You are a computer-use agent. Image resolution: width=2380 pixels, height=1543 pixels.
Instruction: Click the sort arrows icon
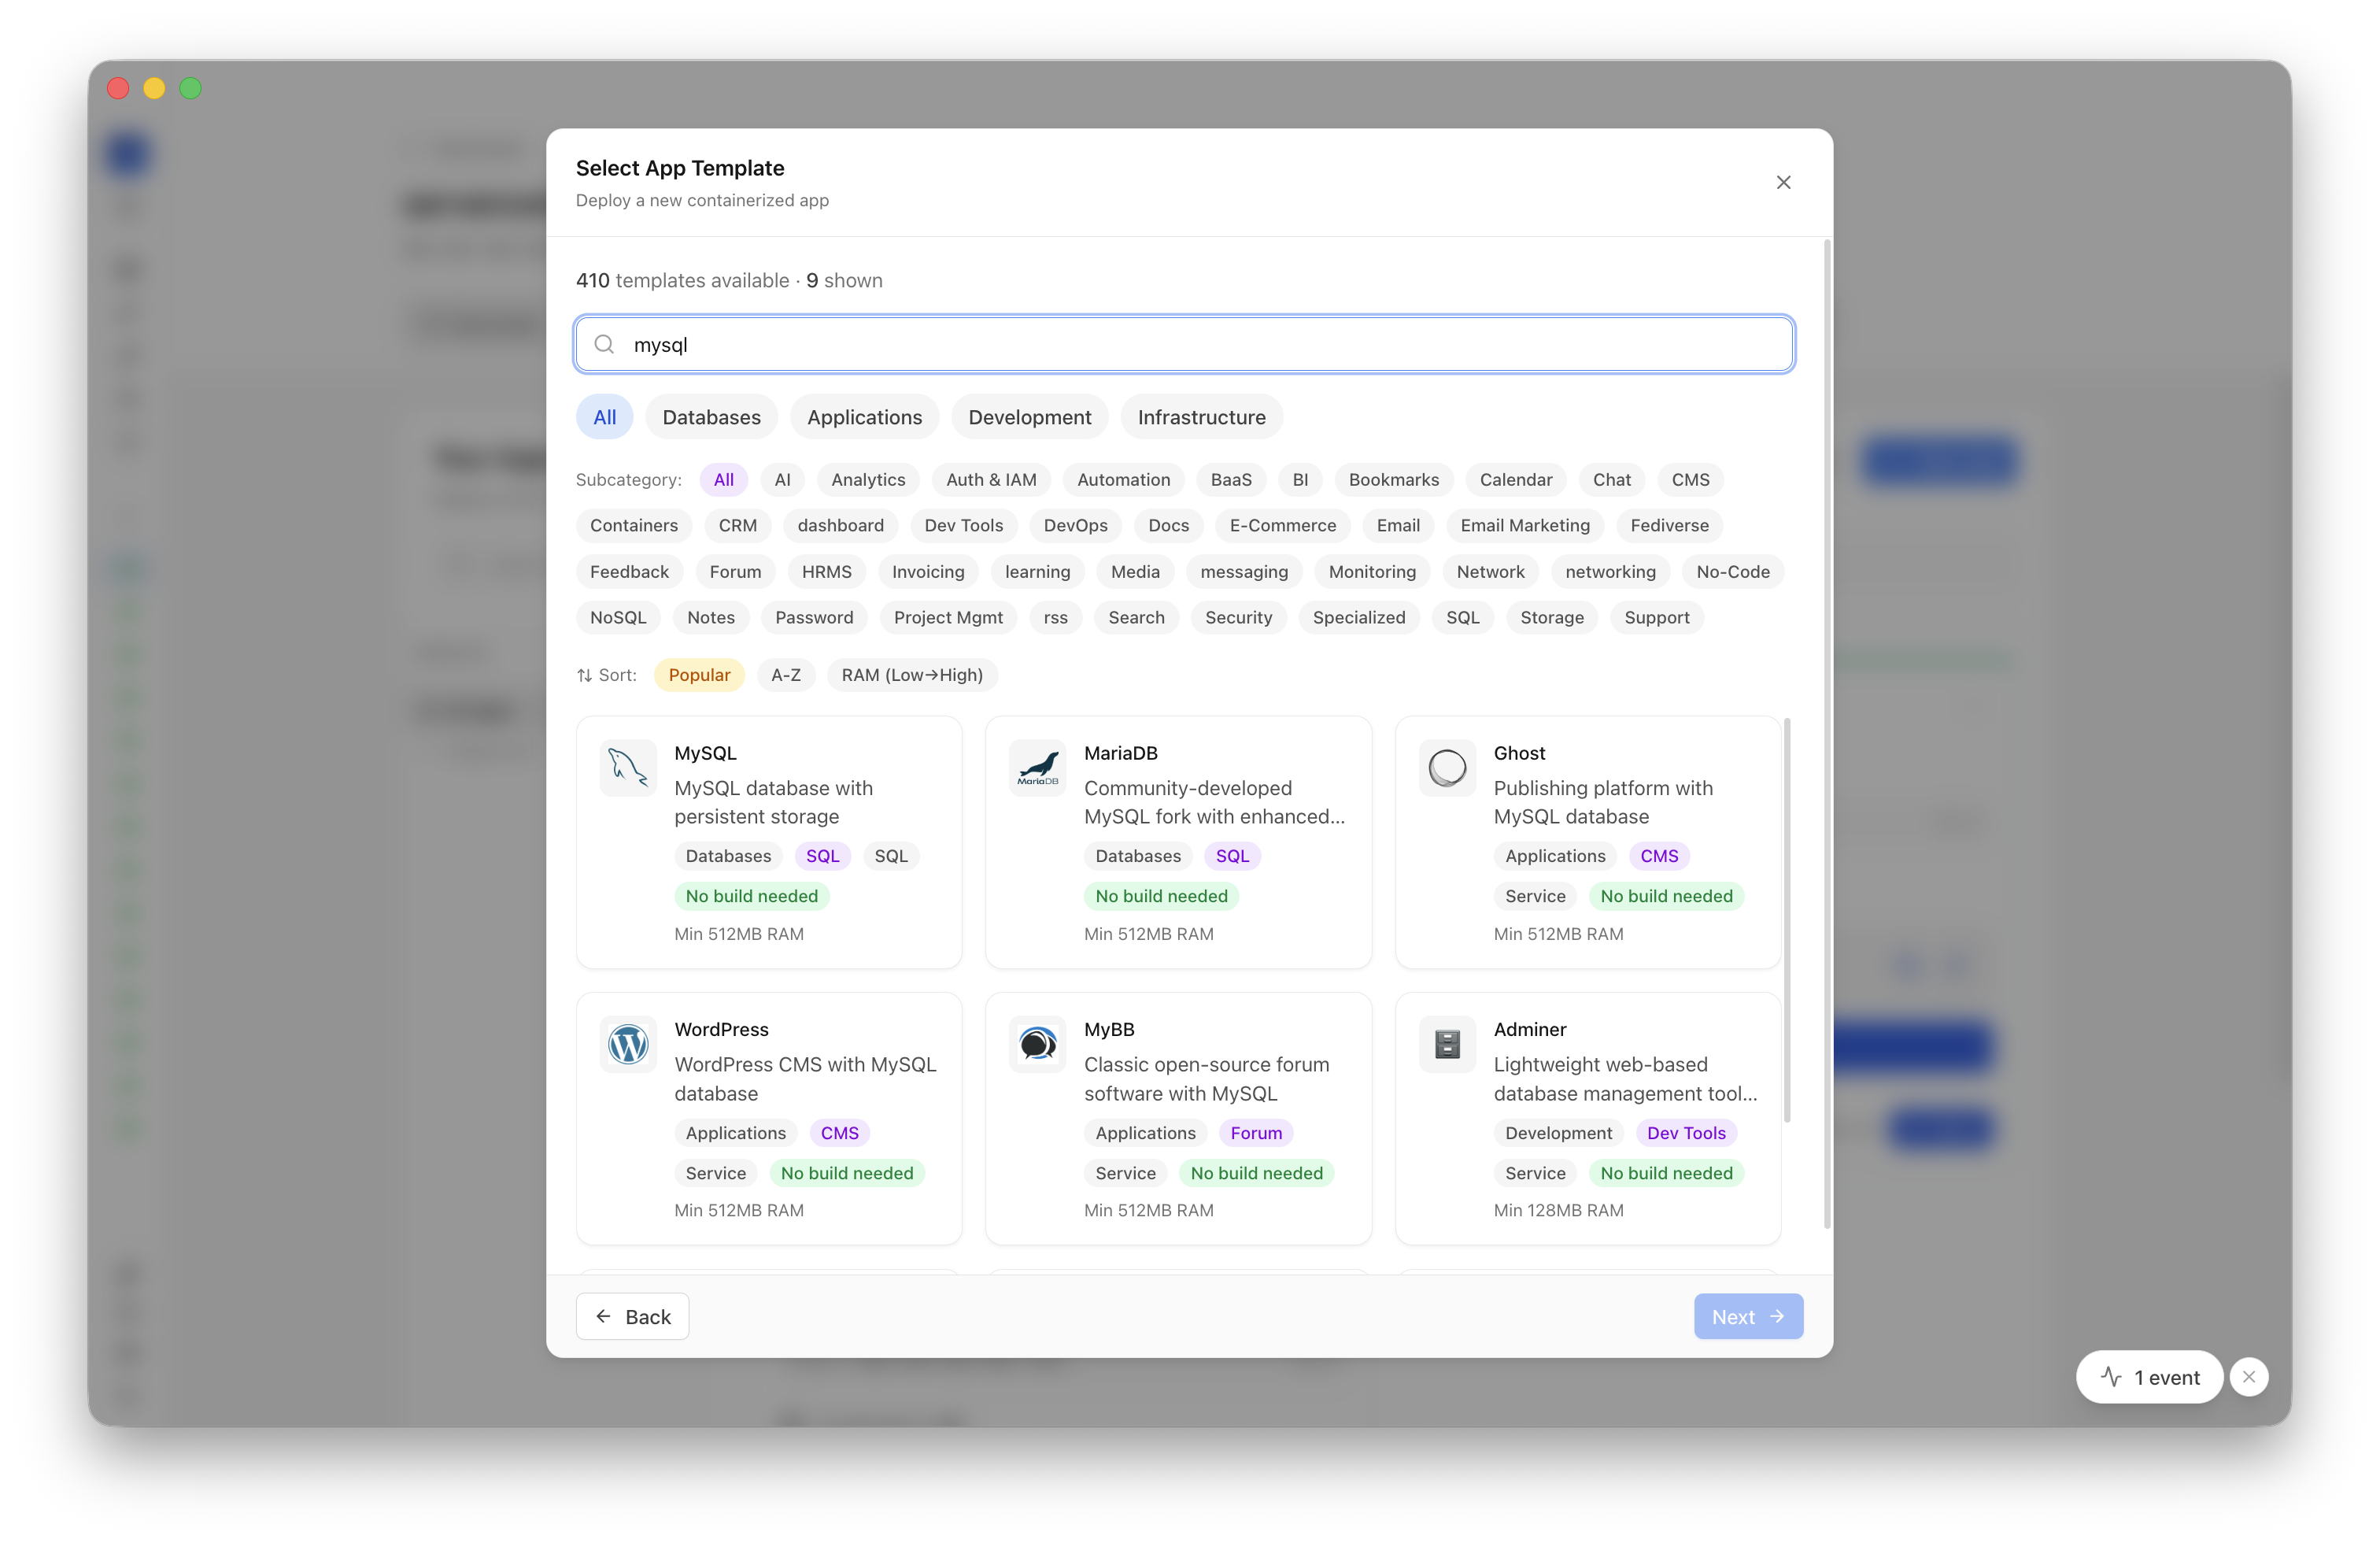click(x=584, y=675)
